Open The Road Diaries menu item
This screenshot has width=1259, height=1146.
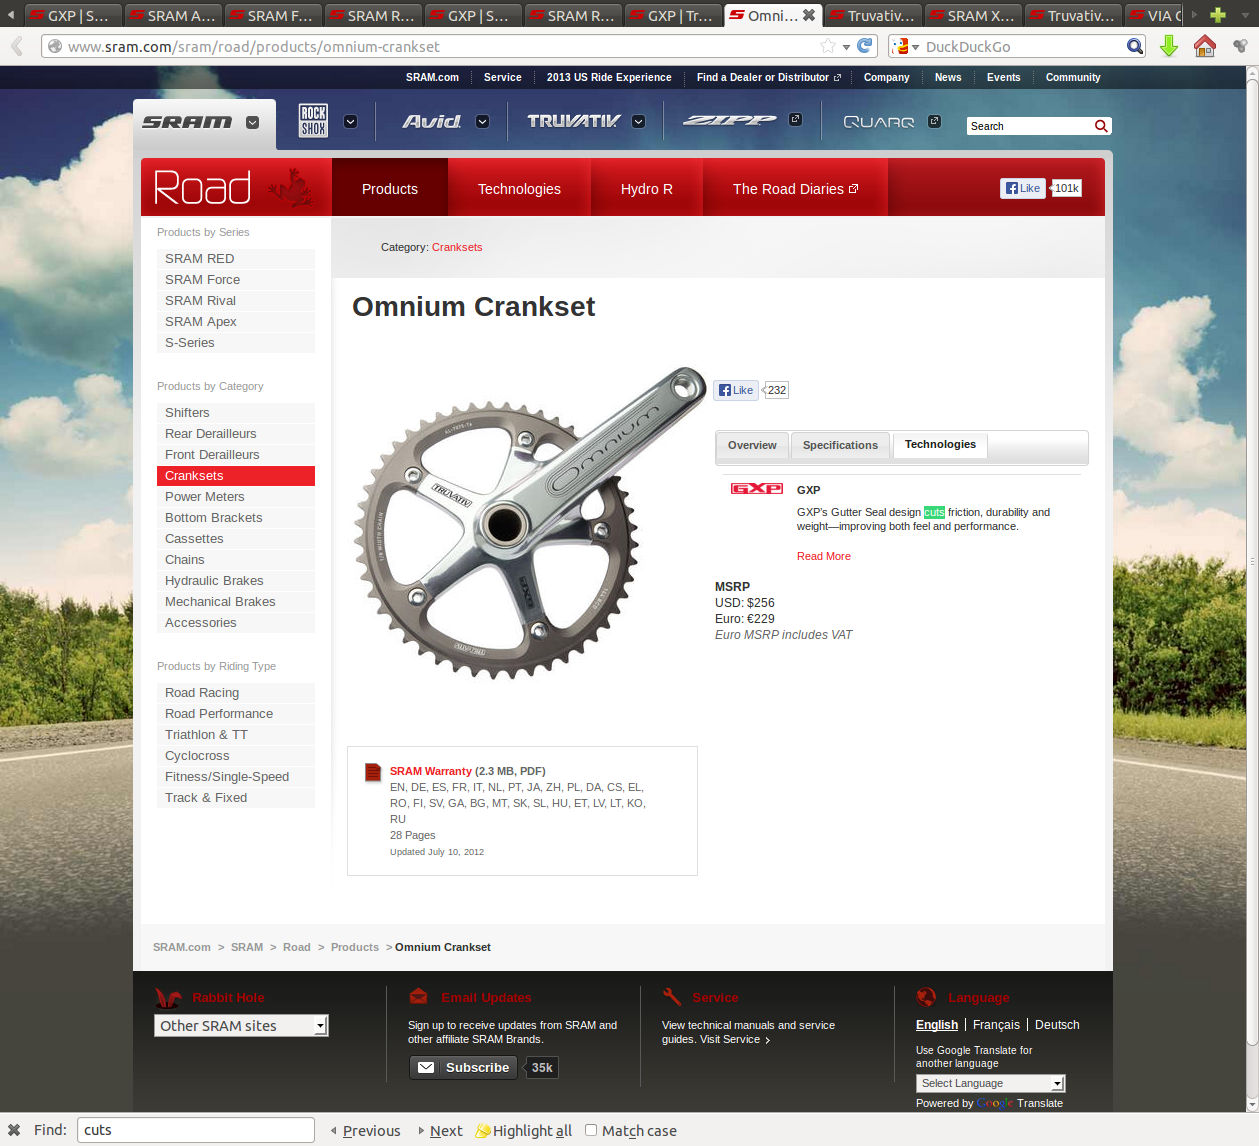tap(795, 189)
